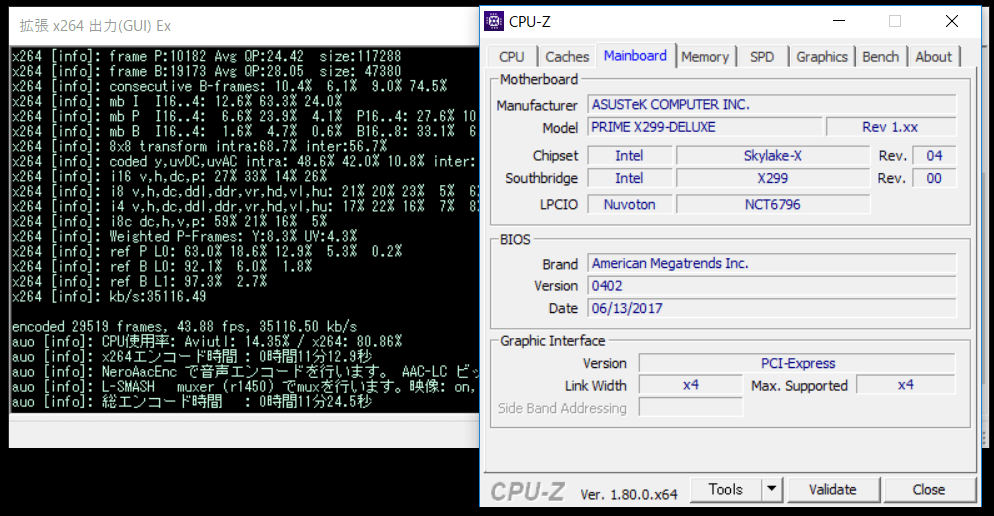Click the Southbridge vendor Intel field
994x516 pixels.
pos(629,179)
